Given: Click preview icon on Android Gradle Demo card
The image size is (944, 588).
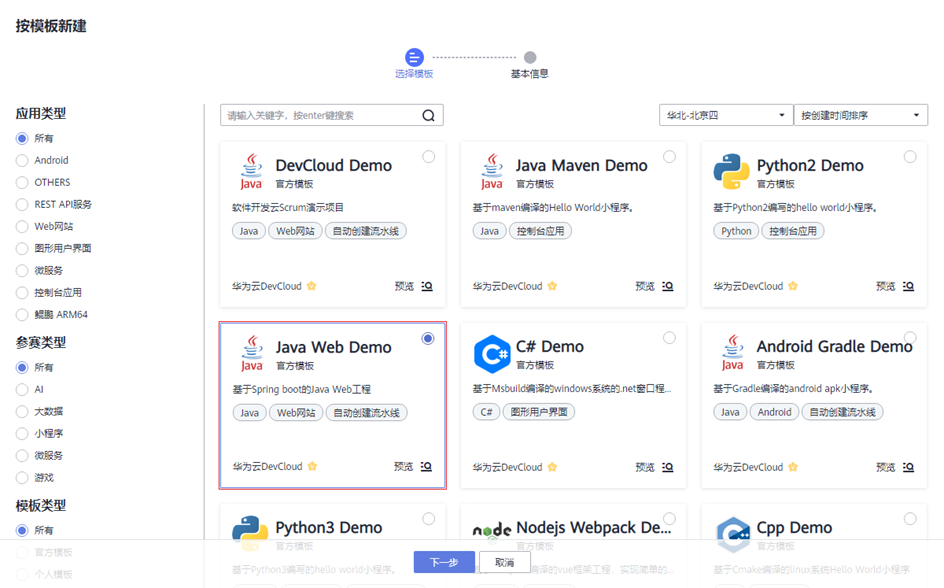Looking at the screenshot, I should (908, 467).
